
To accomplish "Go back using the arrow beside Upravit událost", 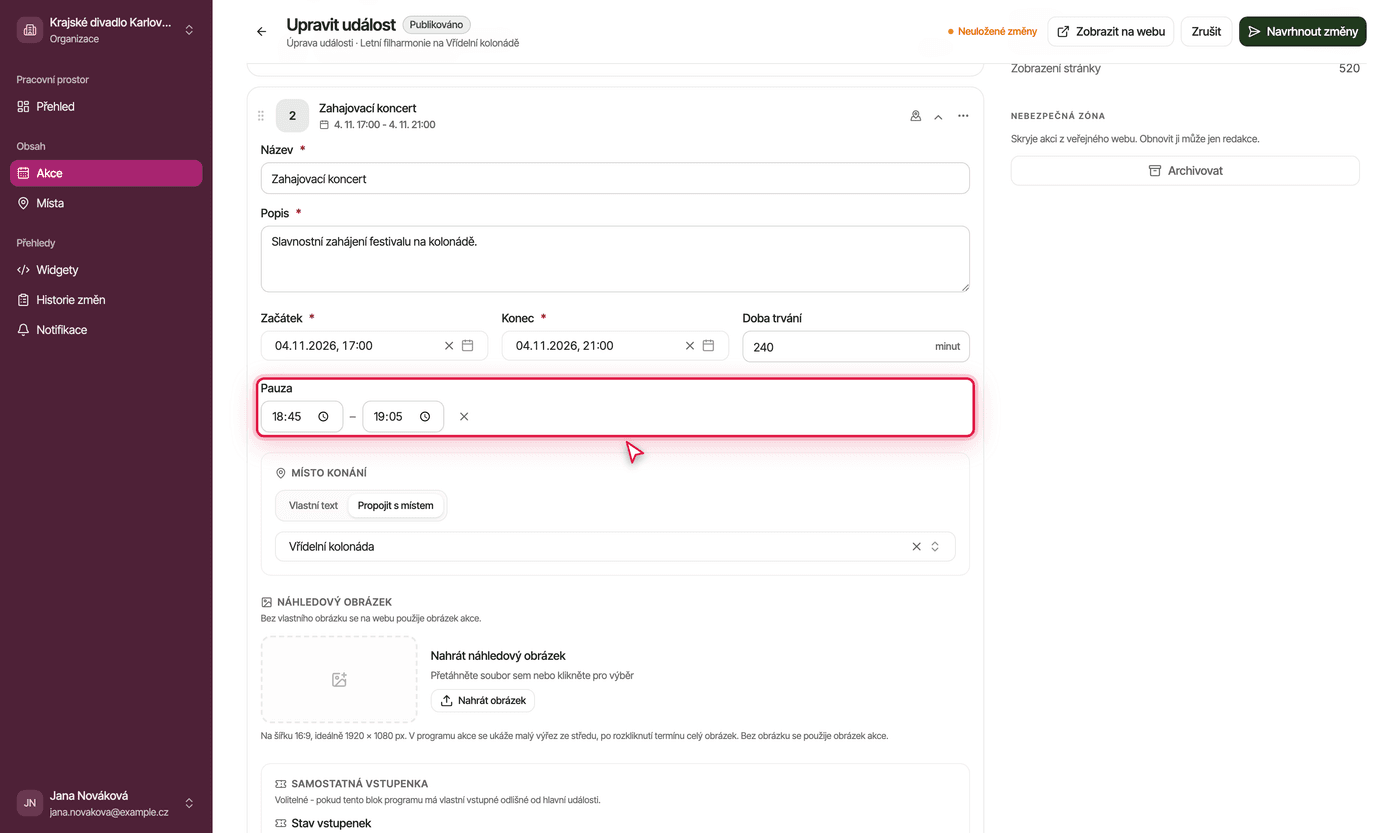I will click(262, 32).
